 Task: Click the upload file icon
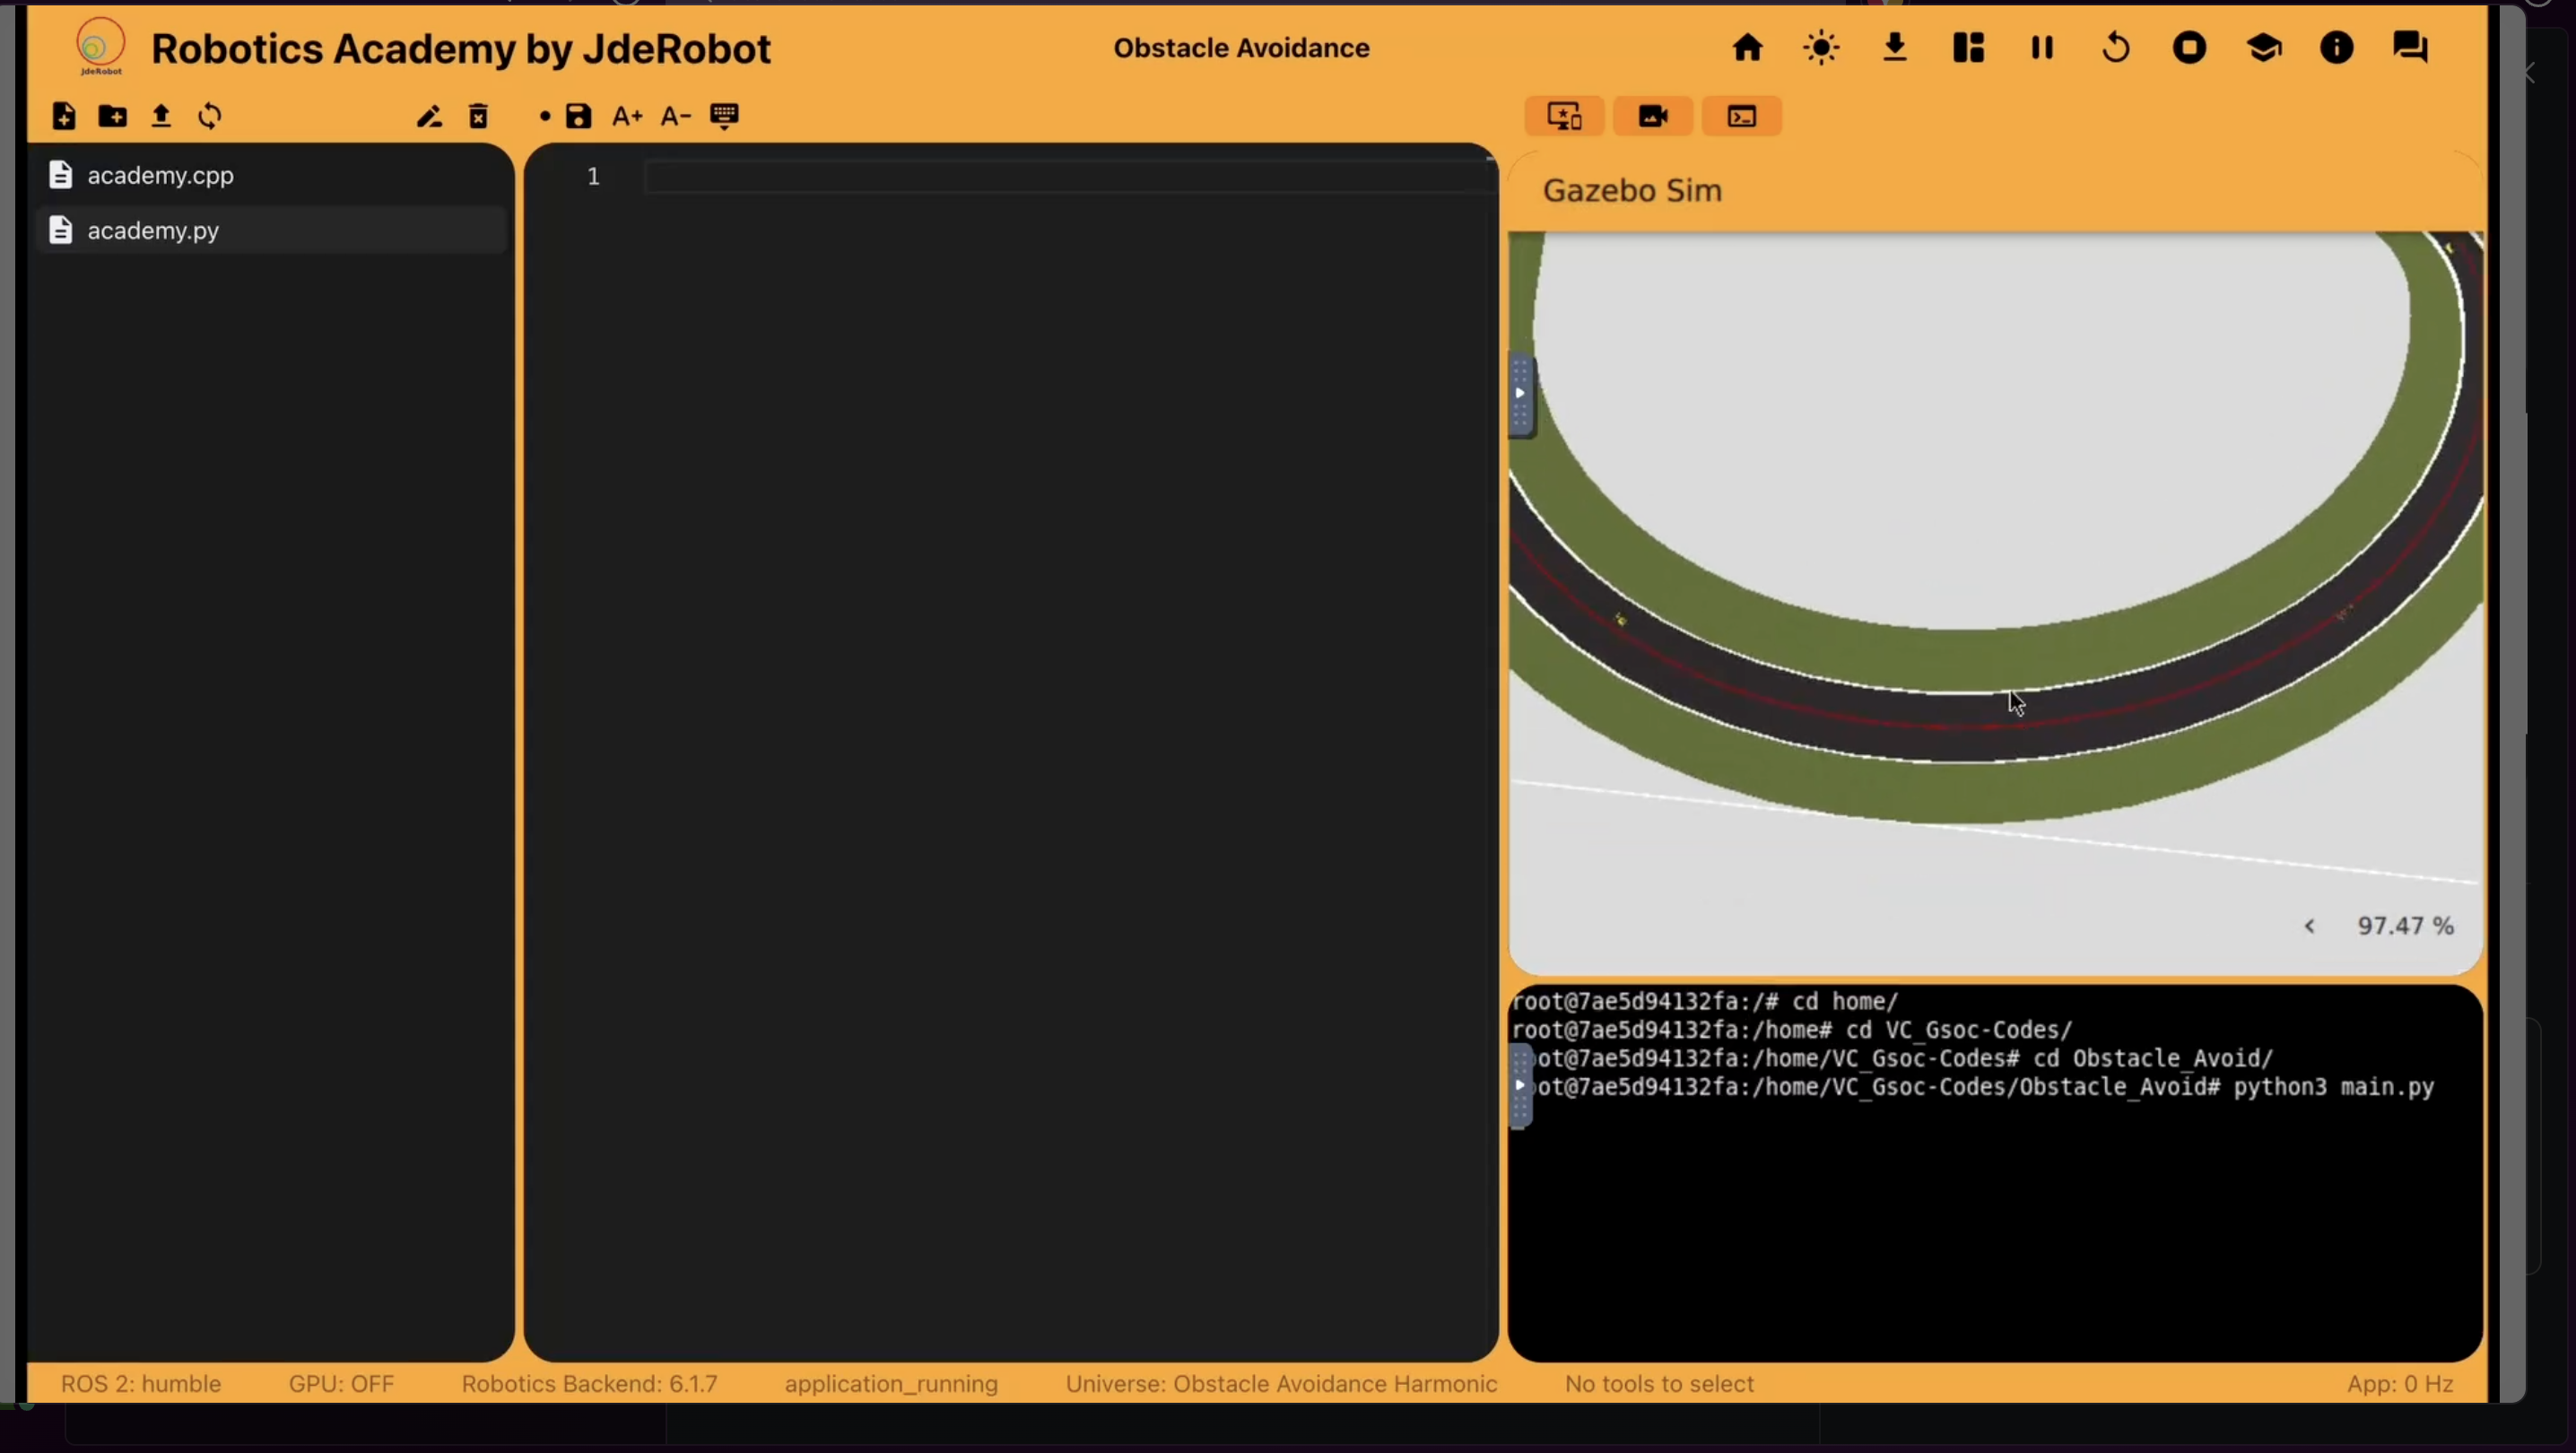click(161, 116)
